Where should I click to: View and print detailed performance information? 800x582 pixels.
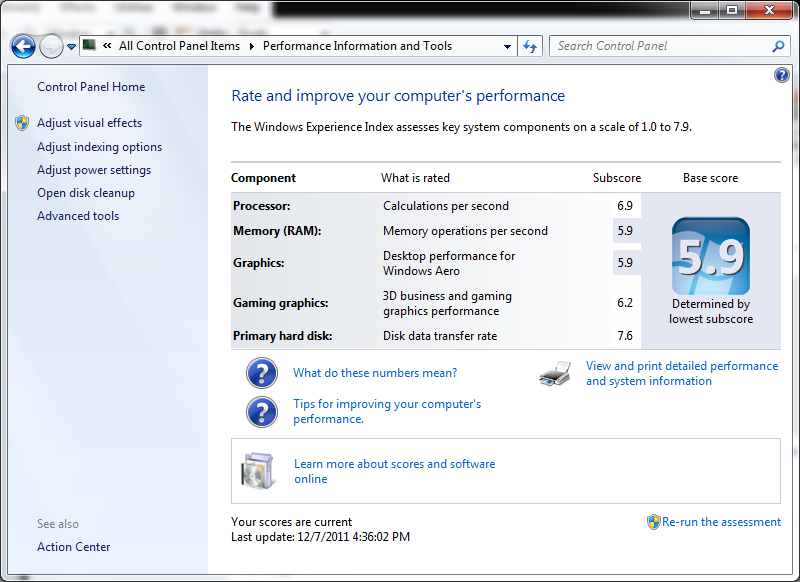(682, 373)
